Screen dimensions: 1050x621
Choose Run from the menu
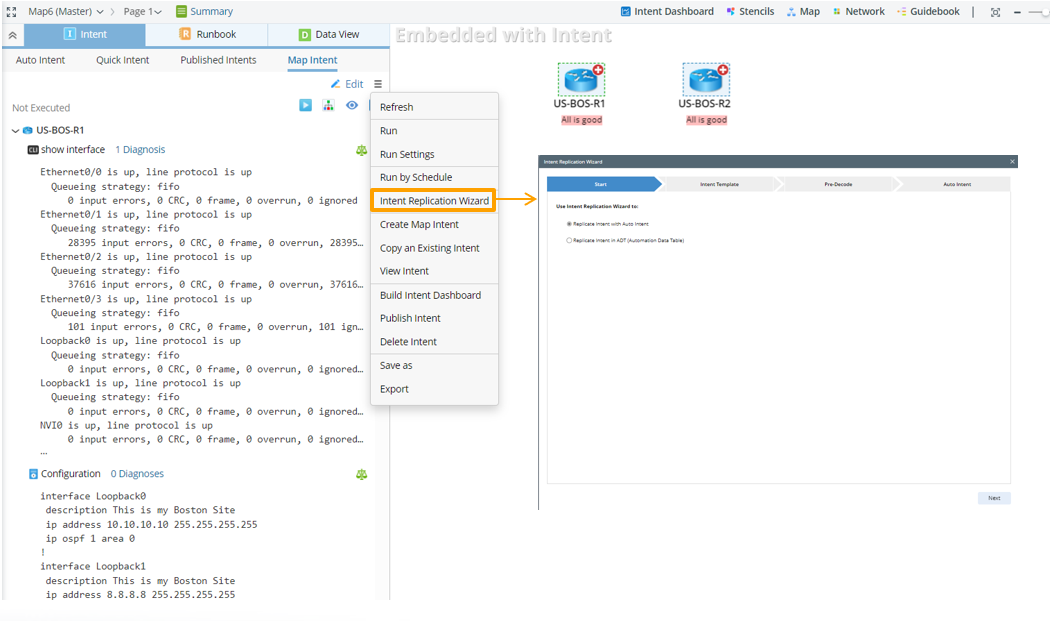tap(434, 131)
